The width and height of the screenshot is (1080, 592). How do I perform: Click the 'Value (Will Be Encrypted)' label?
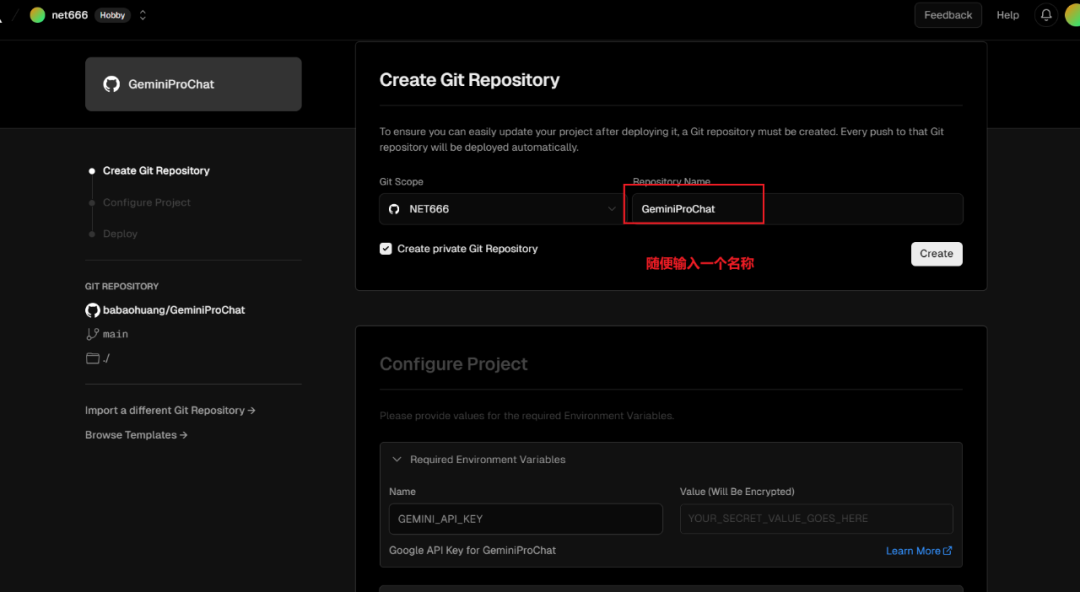point(737,491)
